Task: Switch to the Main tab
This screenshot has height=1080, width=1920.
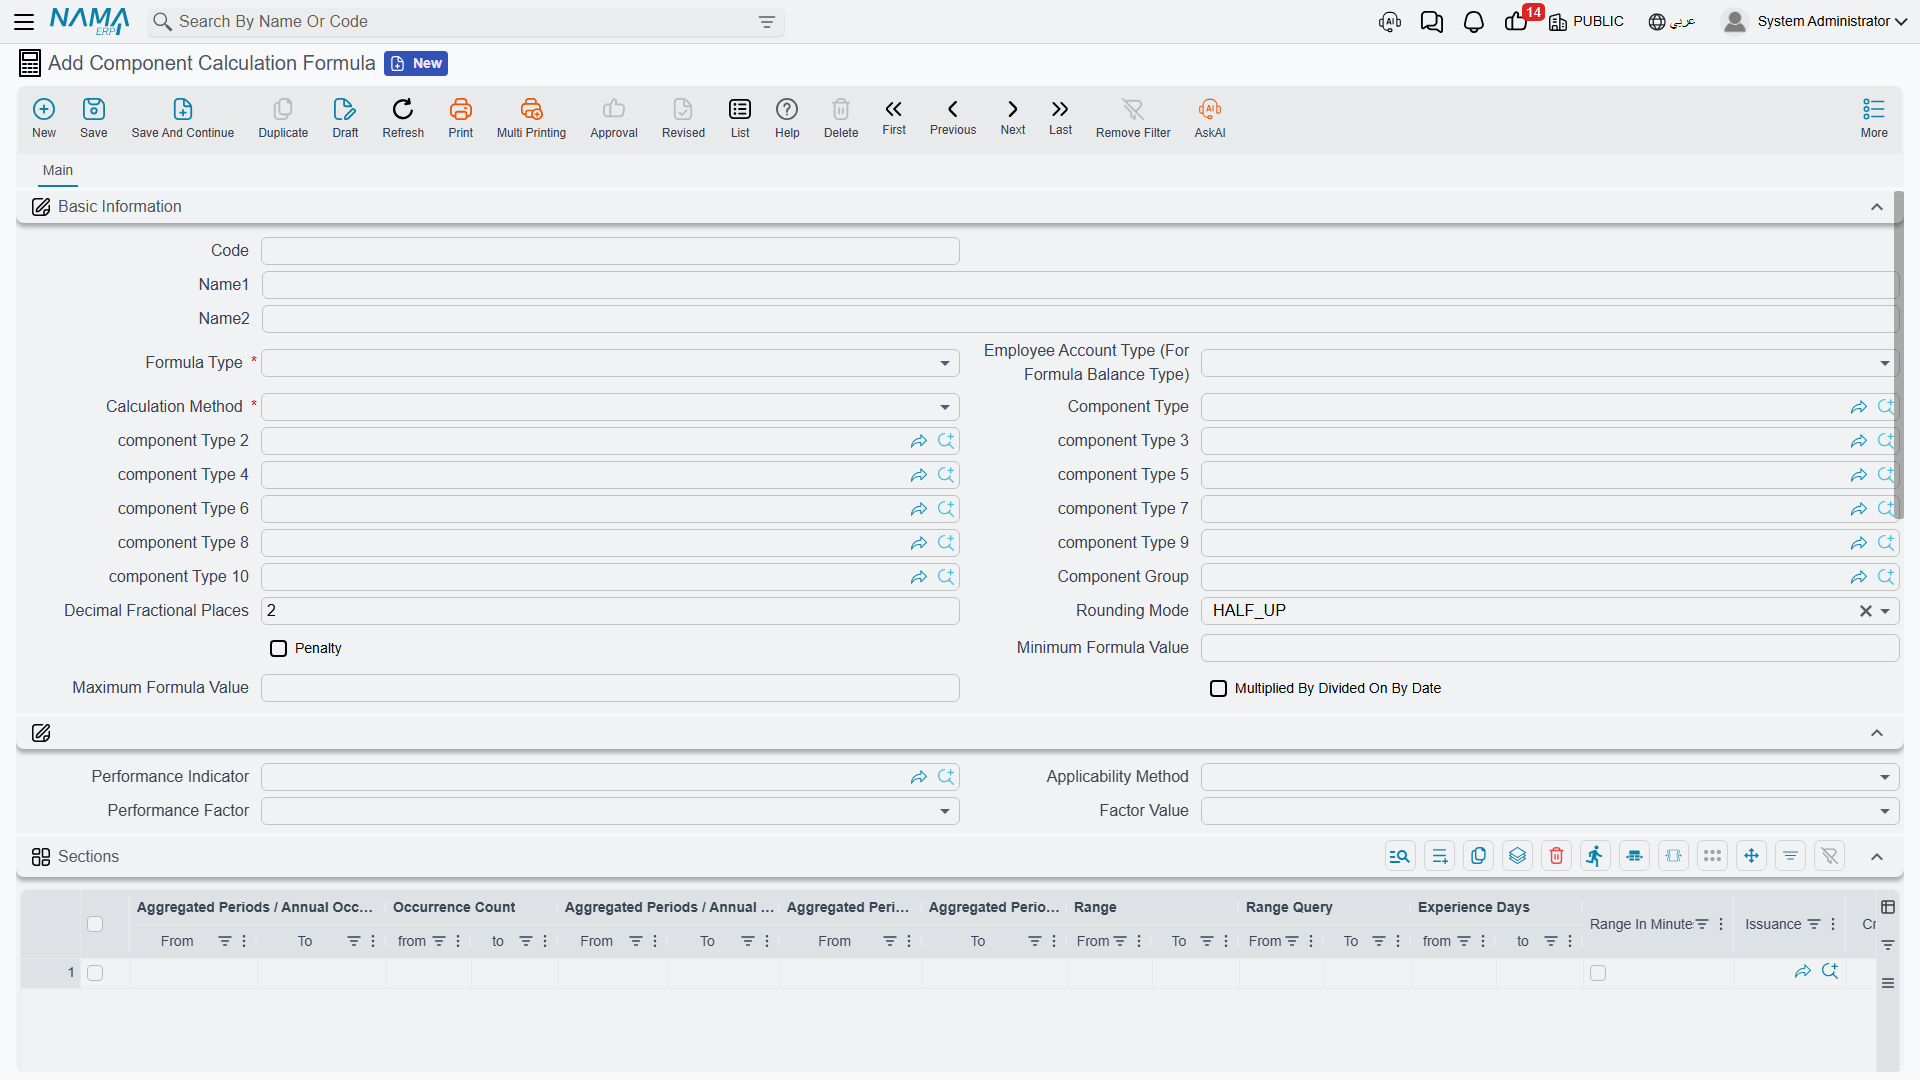Action: click(x=58, y=170)
